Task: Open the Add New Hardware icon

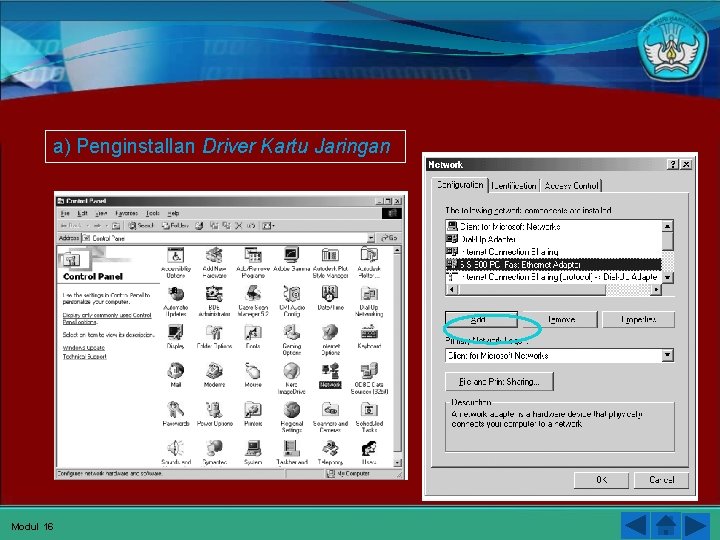Action: click(214, 263)
